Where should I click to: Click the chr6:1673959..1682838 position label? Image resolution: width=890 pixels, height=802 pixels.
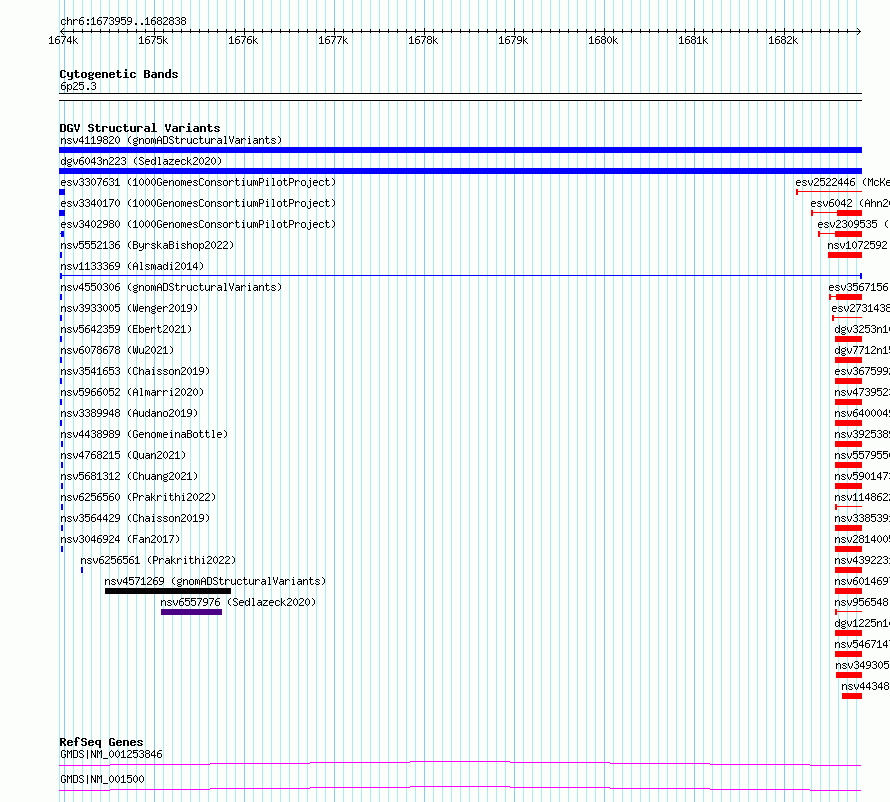(x=123, y=21)
